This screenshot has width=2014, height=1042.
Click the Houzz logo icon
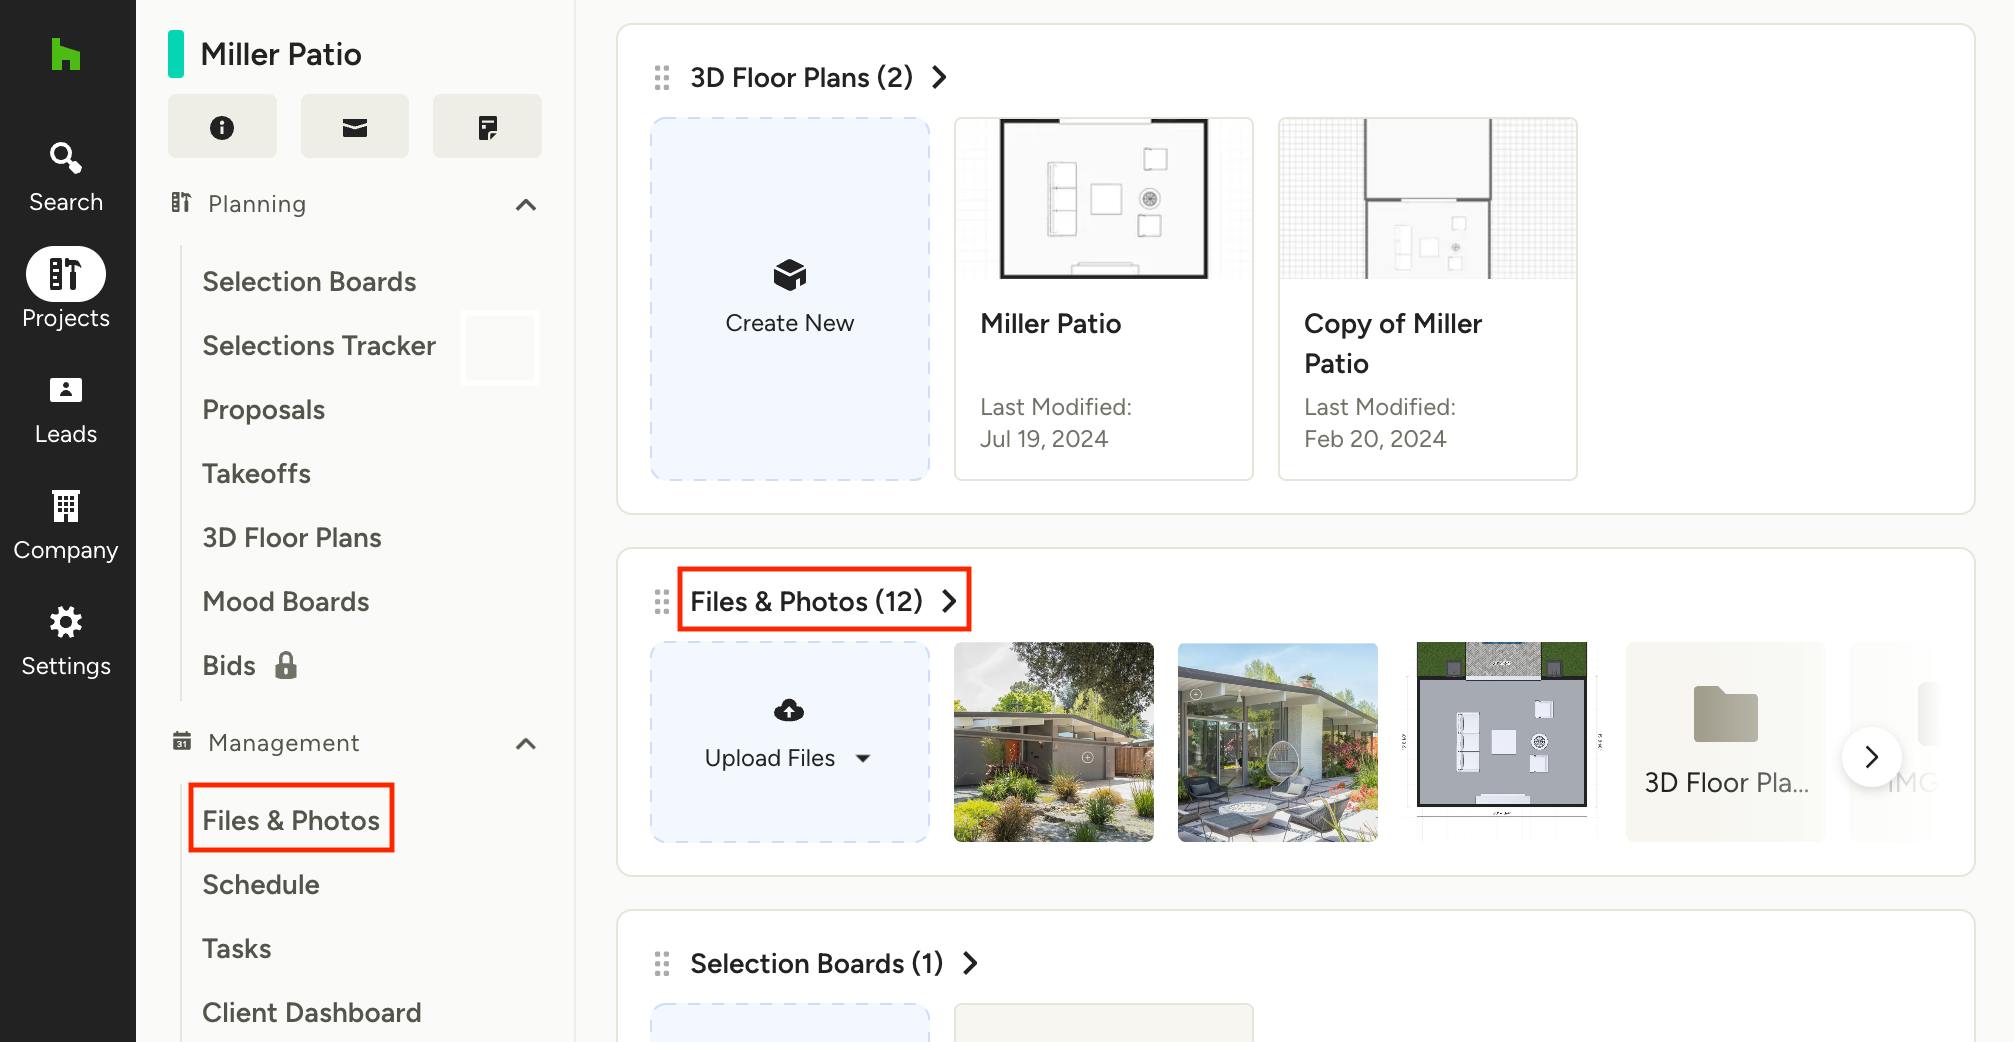tap(66, 54)
